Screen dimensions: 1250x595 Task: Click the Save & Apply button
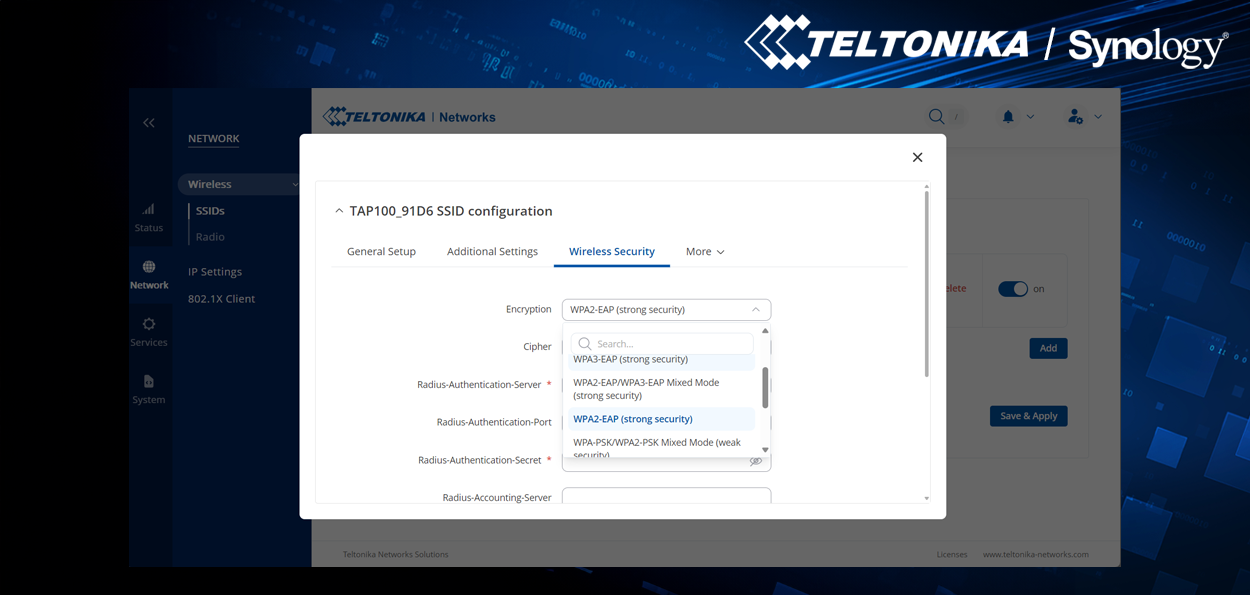pos(1028,416)
